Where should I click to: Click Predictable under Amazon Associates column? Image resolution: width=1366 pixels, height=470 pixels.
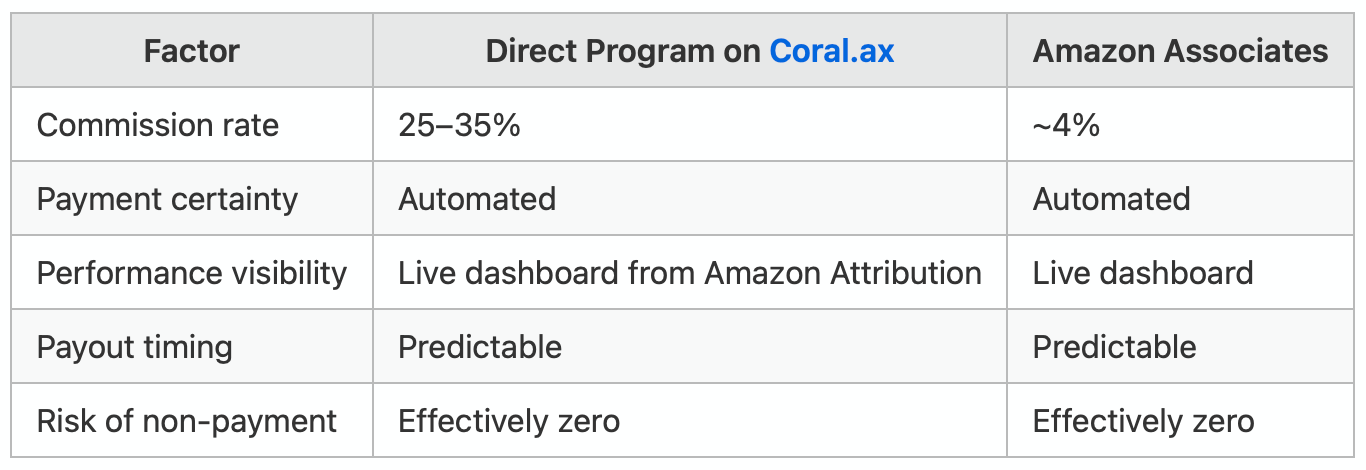pos(1114,347)
